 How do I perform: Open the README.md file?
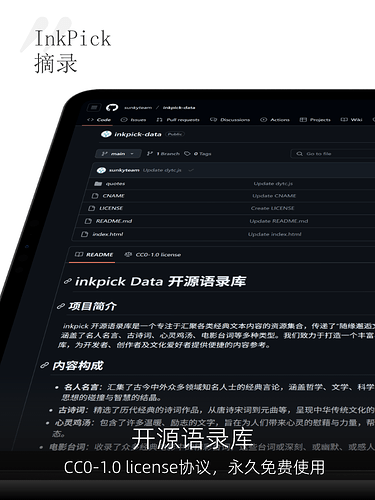pos(114,221)
